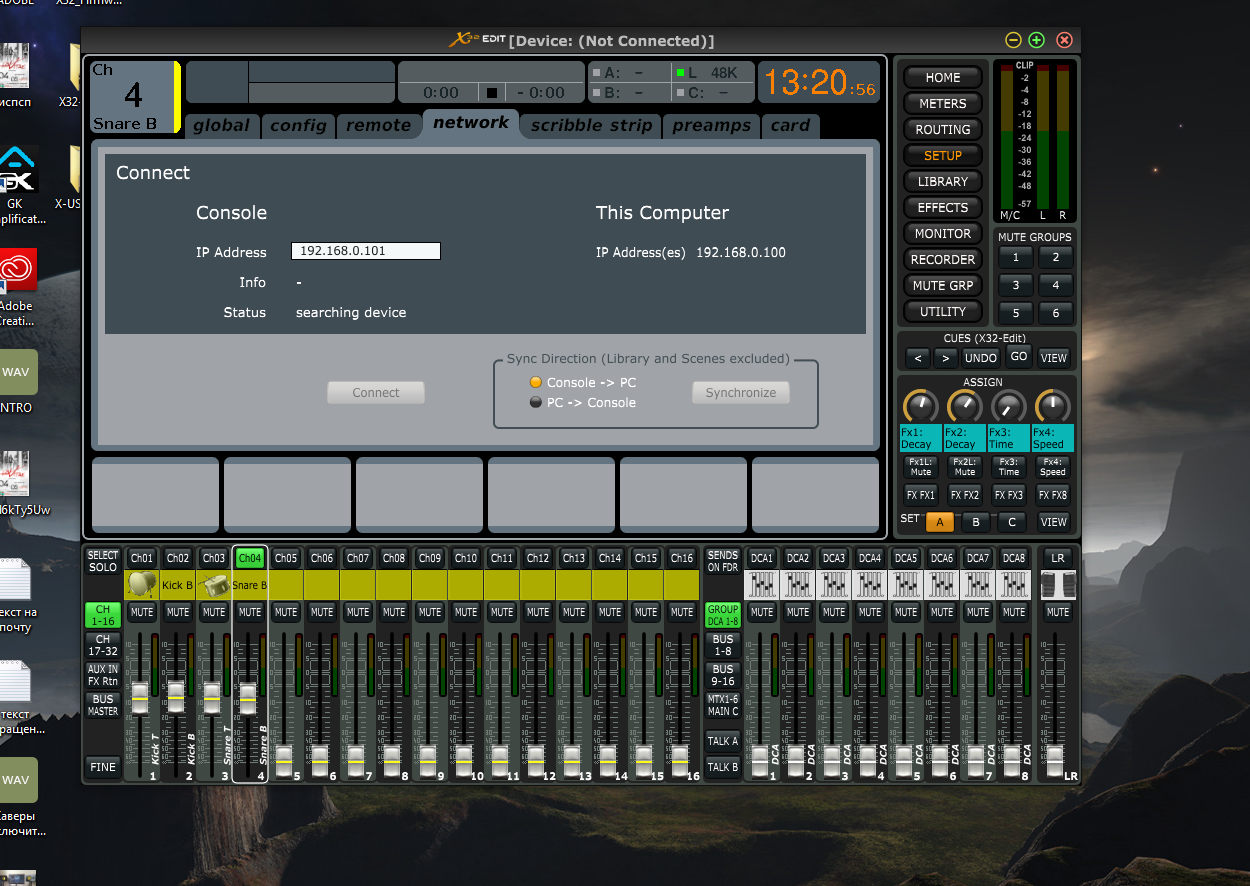Screen dimensions: 1250x886
Task: Mute channel 16
Action: [x=682, y=612]
